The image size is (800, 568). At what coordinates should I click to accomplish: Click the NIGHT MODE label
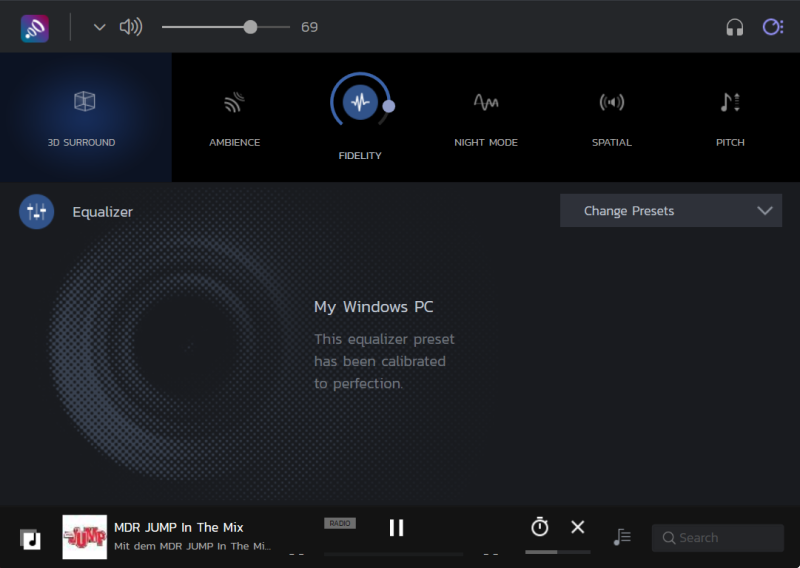[x=486, y=142]
